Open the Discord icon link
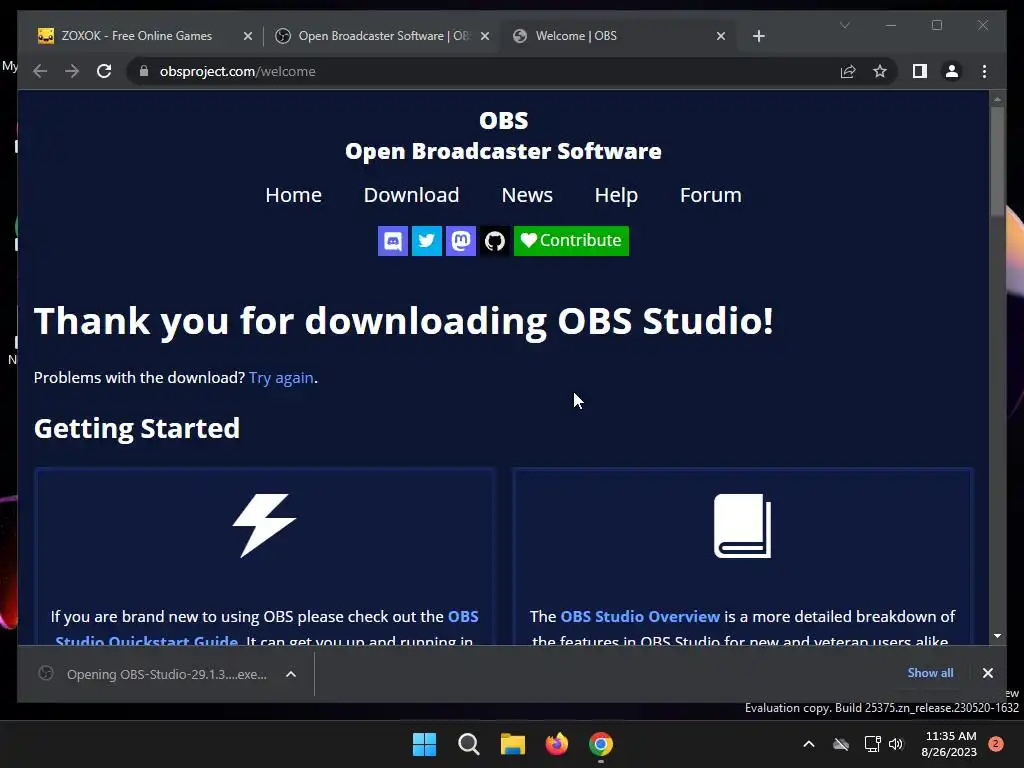The height and width of the screenshot is (768, 1024). [x=392, y=241]
